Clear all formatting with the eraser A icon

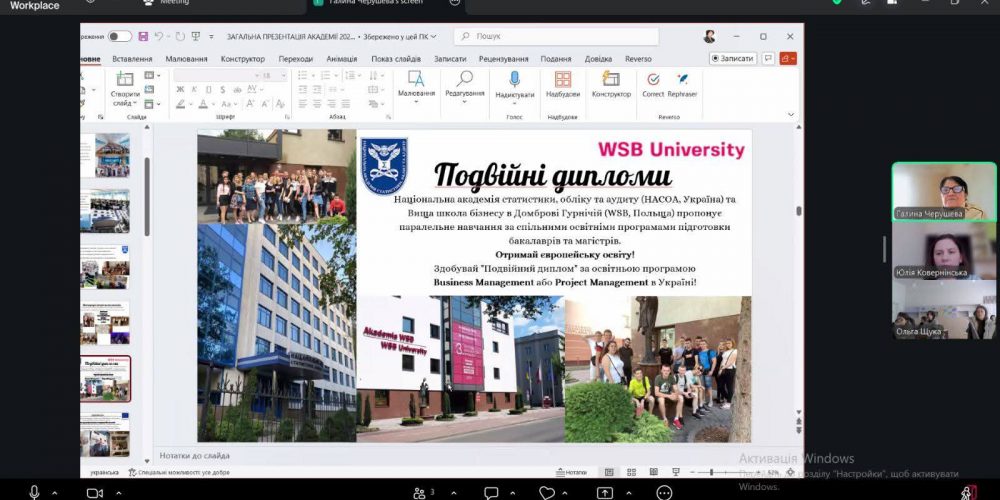pos(279,104)
